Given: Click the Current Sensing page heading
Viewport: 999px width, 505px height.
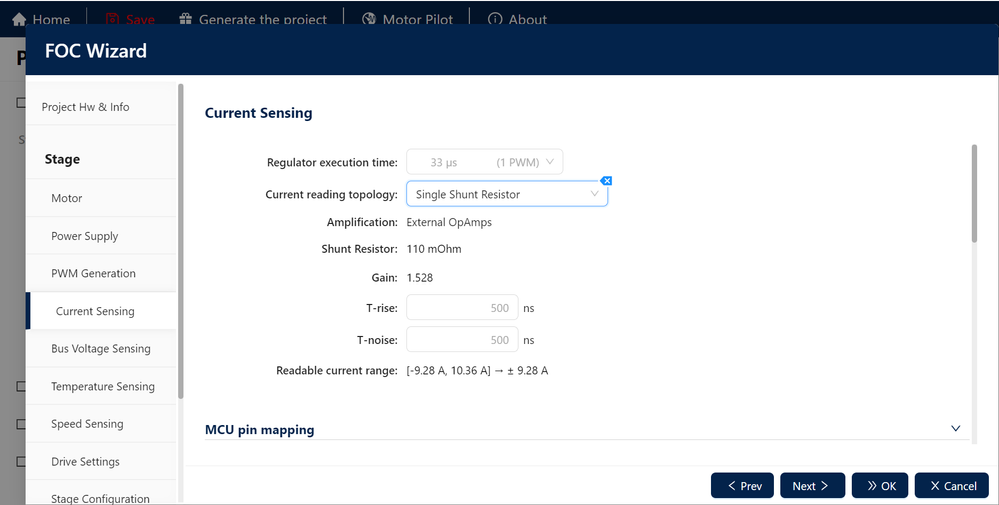Looking at the screenshot, I should pos(259,113).
